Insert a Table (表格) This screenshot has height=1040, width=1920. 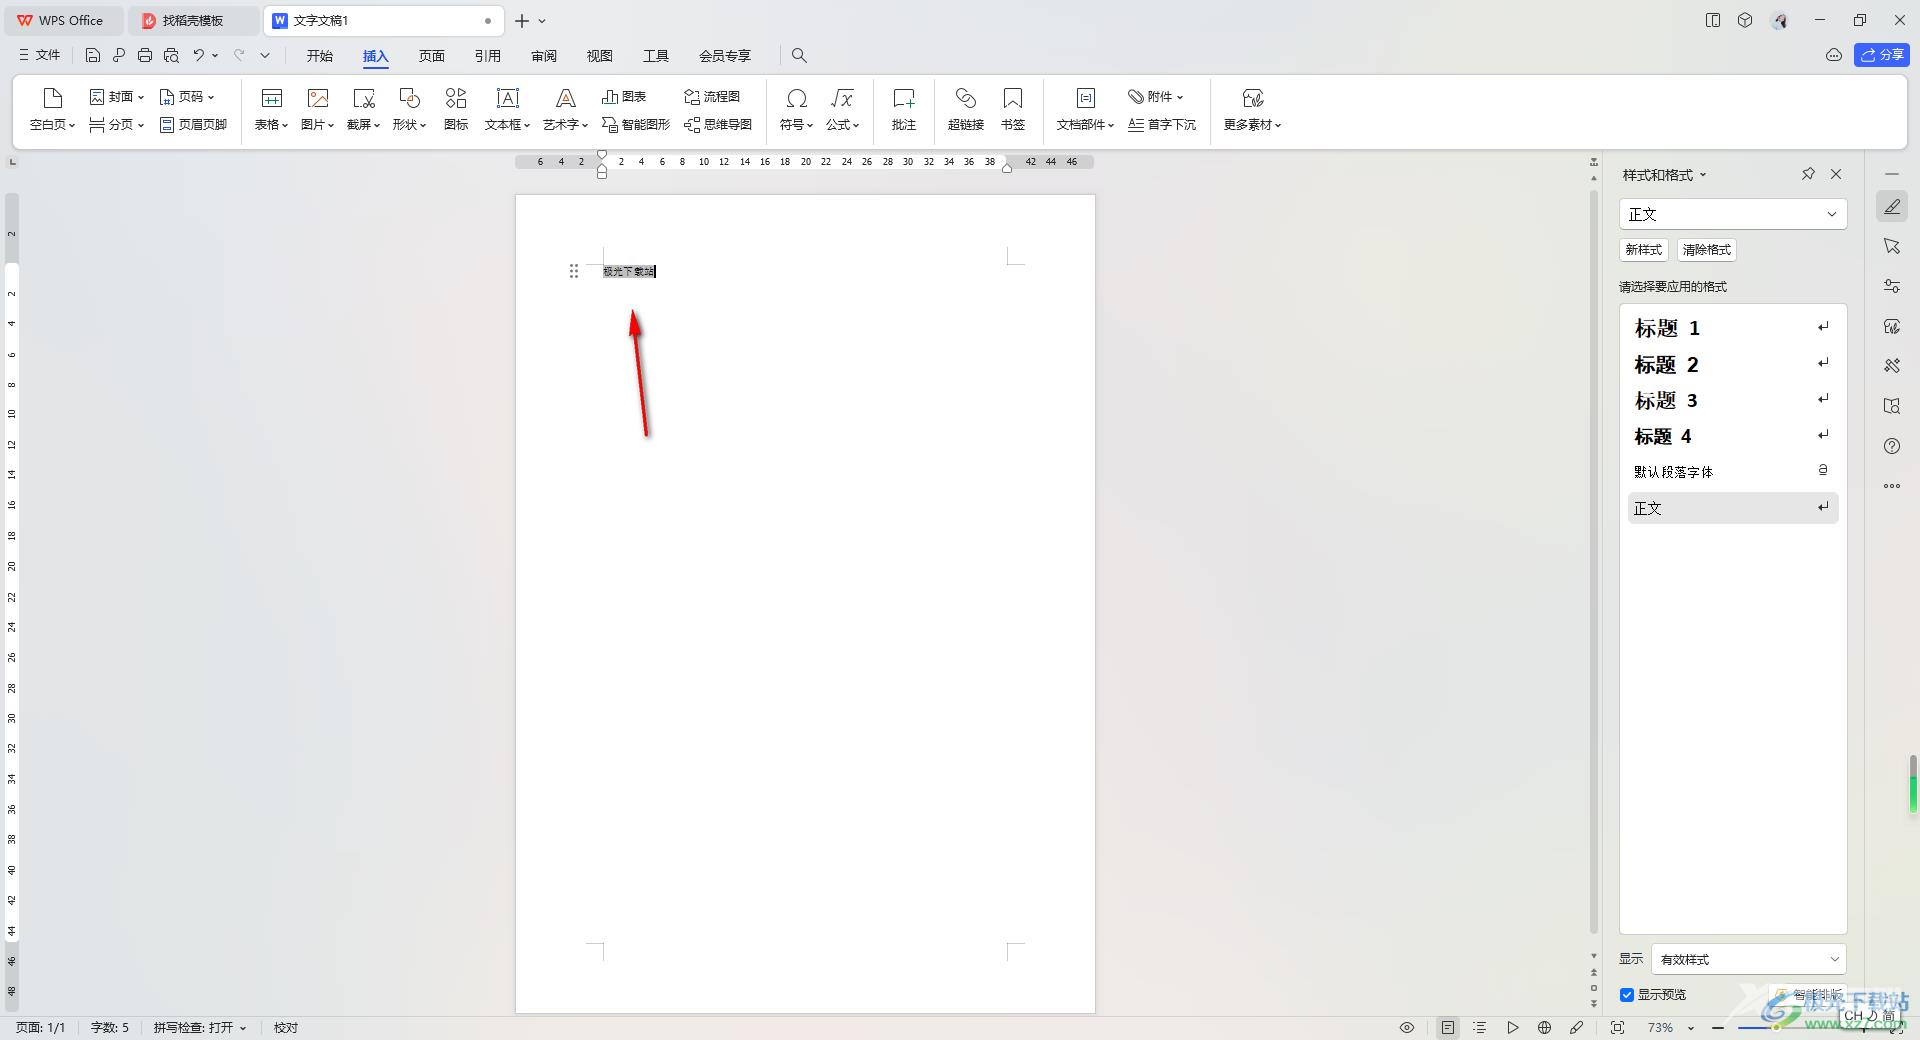271,110
